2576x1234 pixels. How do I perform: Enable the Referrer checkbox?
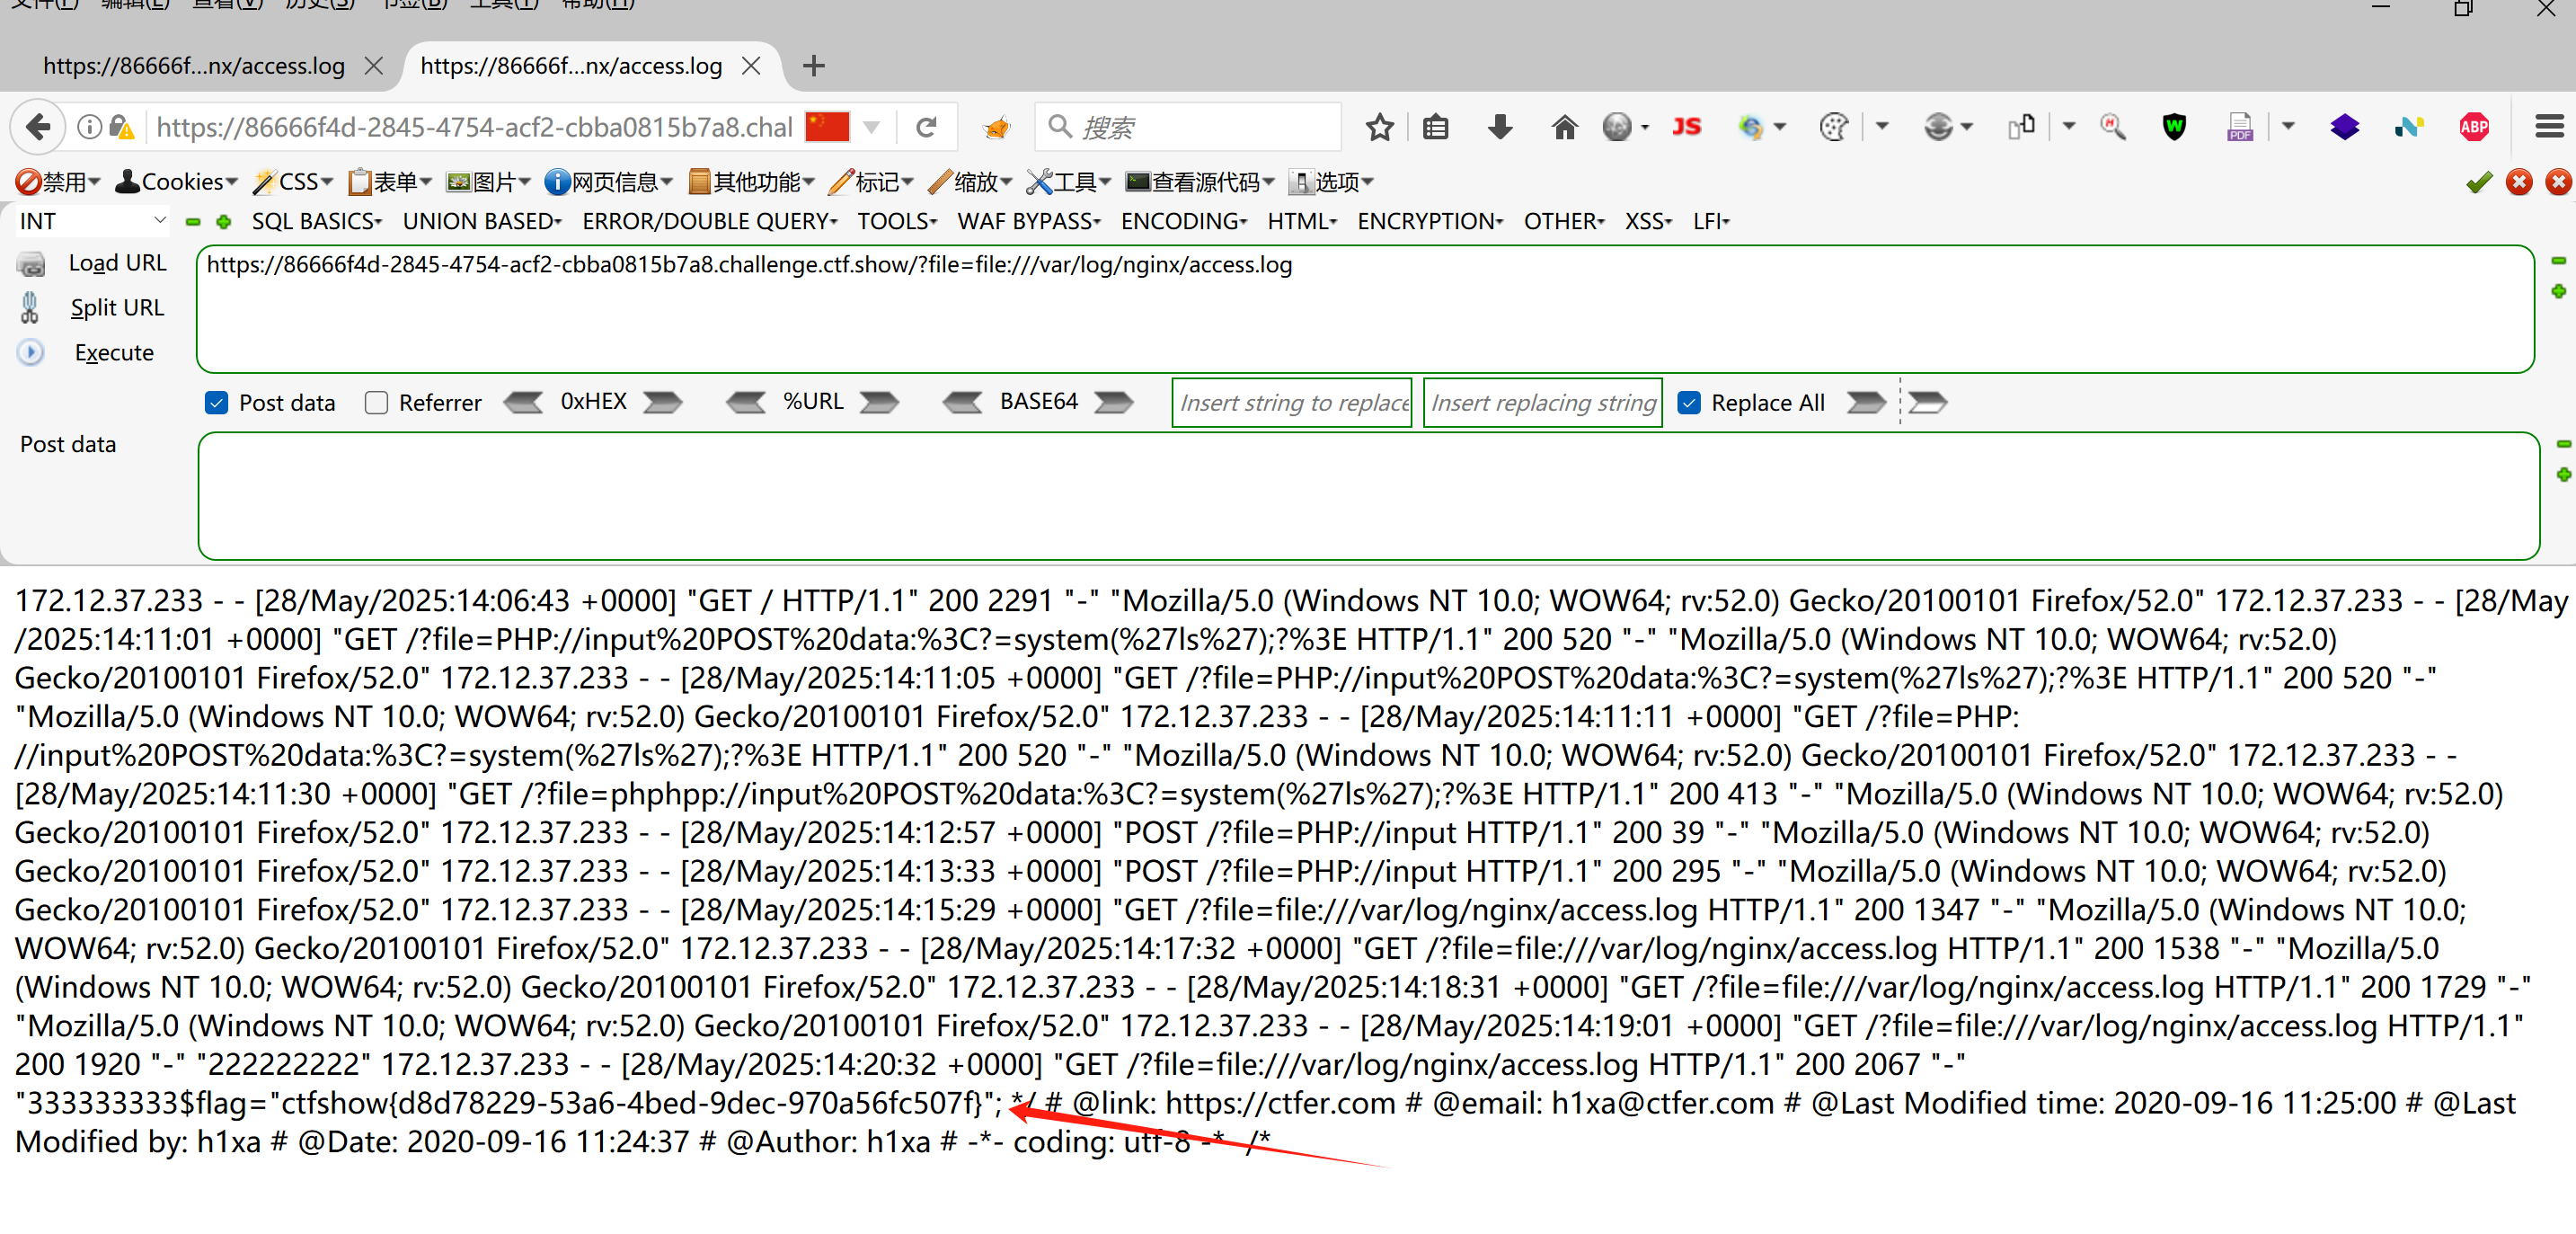tap(376, 403)
